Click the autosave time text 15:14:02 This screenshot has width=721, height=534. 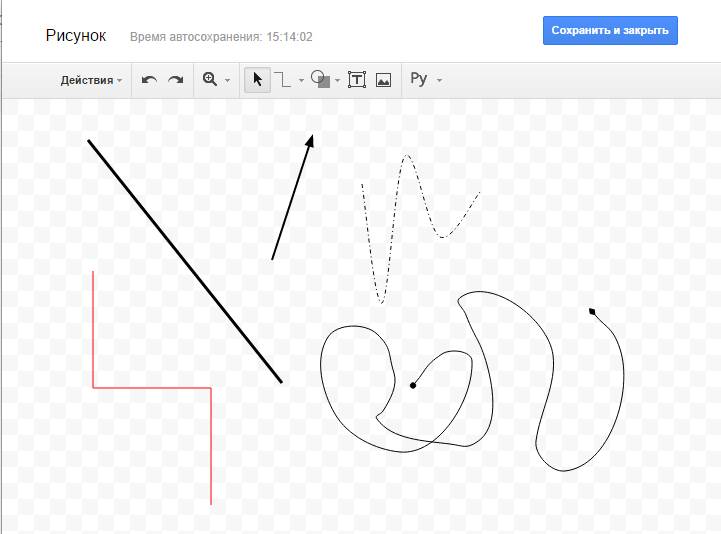tap(289, 37)
